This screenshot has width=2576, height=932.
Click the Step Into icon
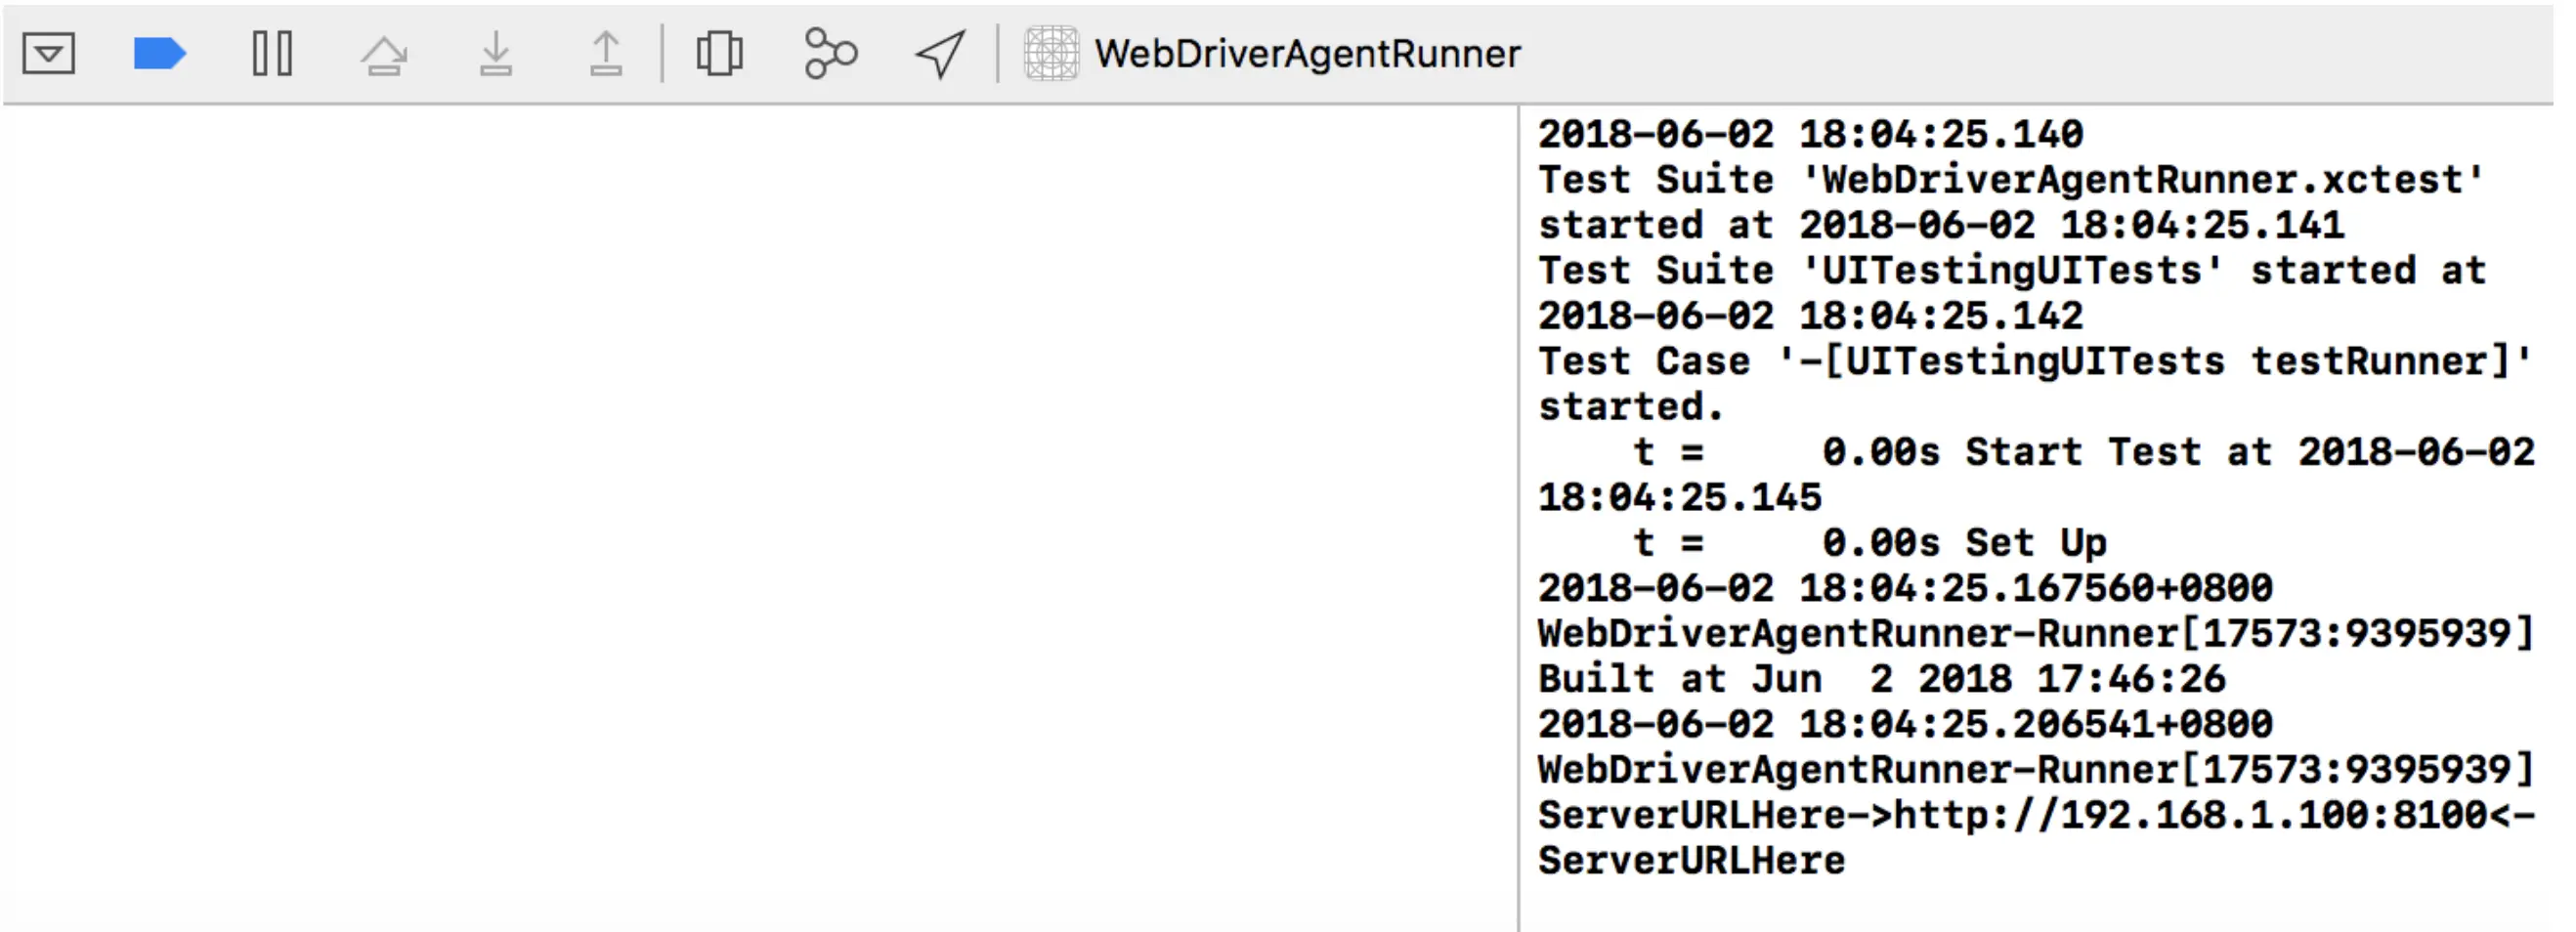496,54
